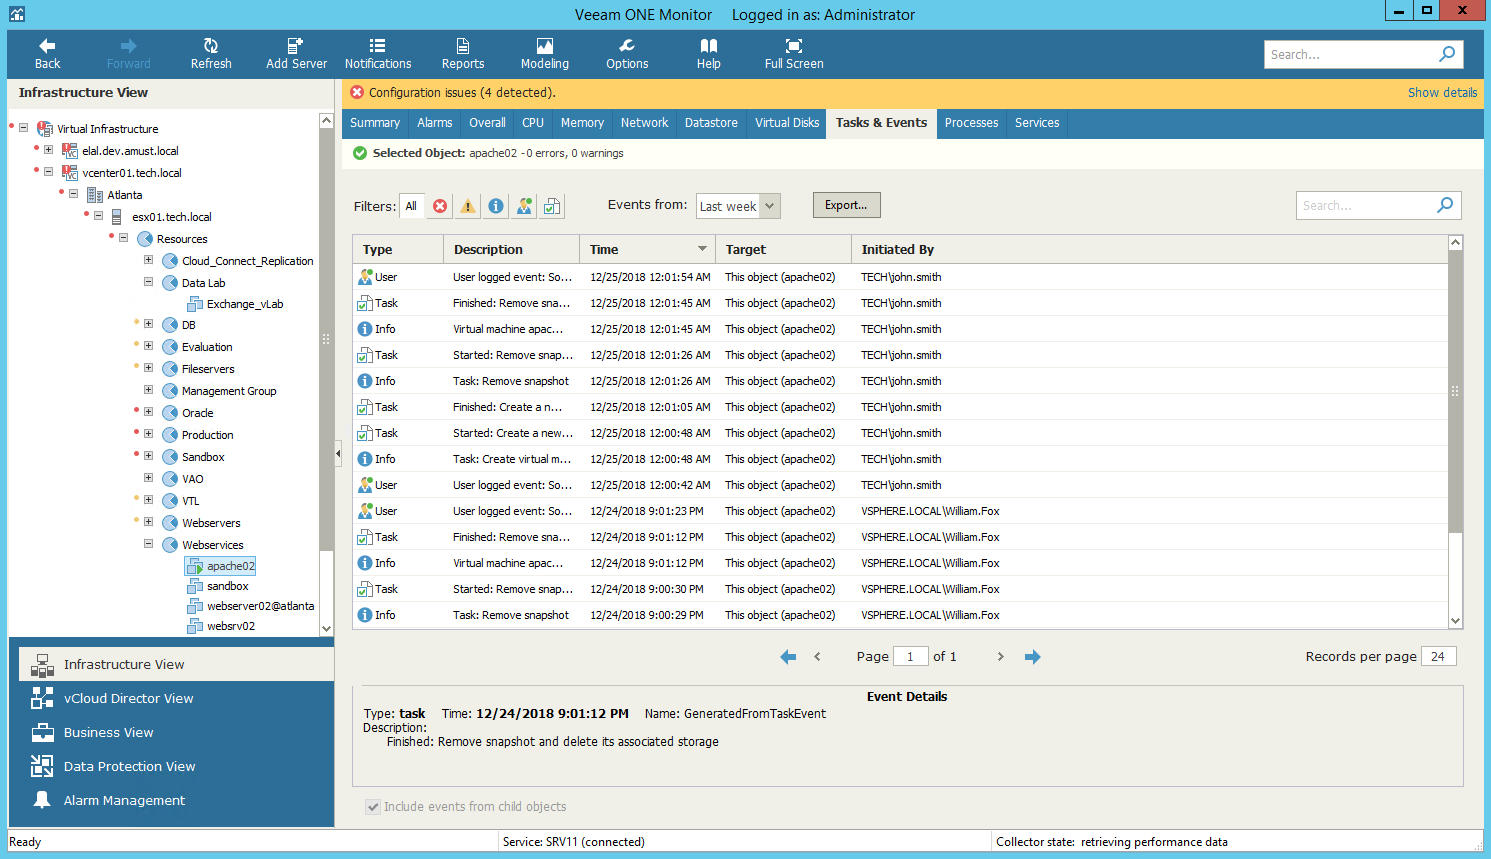Screen dimensions: 1491x859
Task: Select the Infrastructure View pane button
Action: pyautogui.click(x=176, y=664)
